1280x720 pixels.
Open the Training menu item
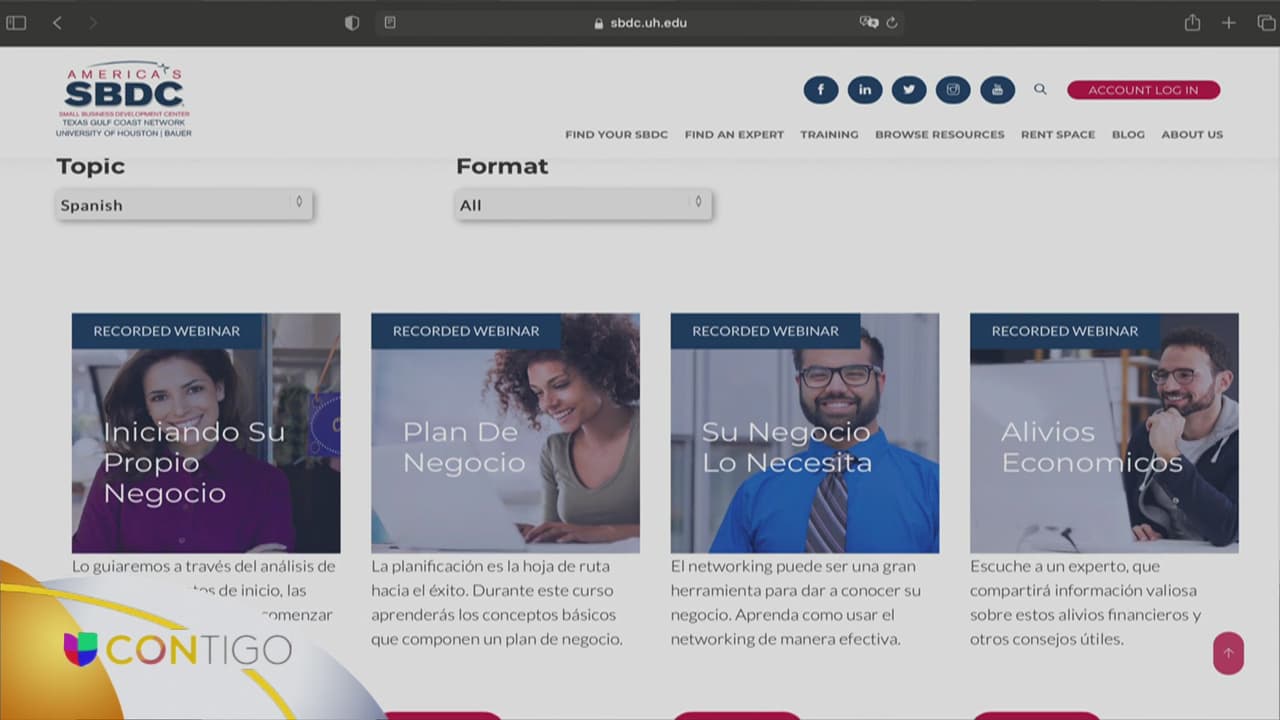[x=829, y=134]
